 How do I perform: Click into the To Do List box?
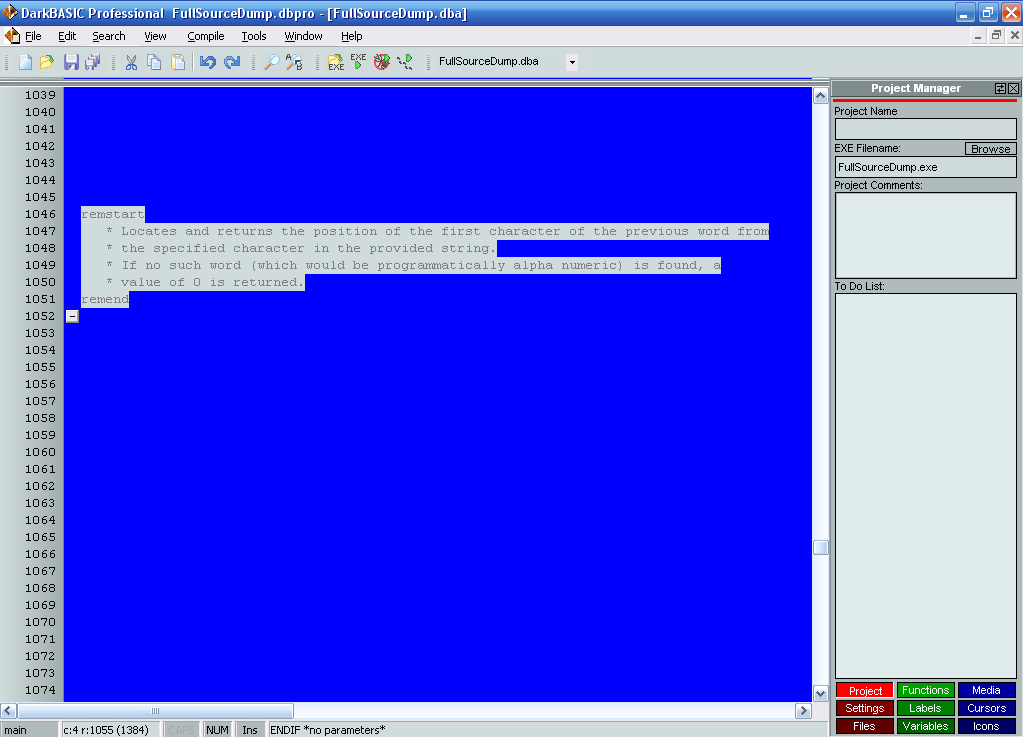pos(925,486)
